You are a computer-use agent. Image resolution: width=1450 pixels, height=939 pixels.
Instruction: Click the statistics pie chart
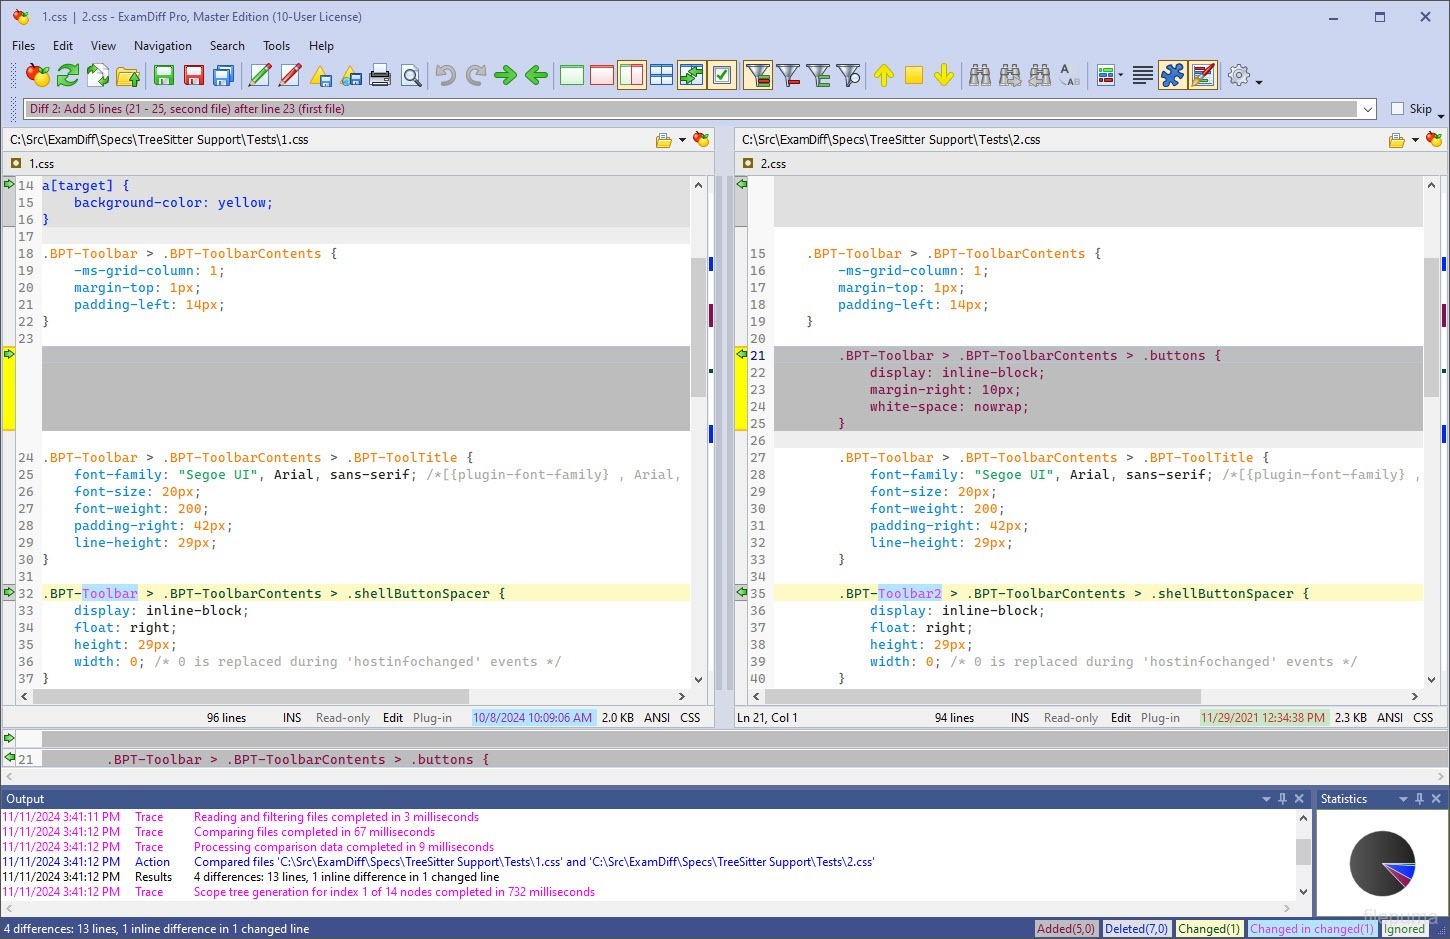[x=1383, y=862]
